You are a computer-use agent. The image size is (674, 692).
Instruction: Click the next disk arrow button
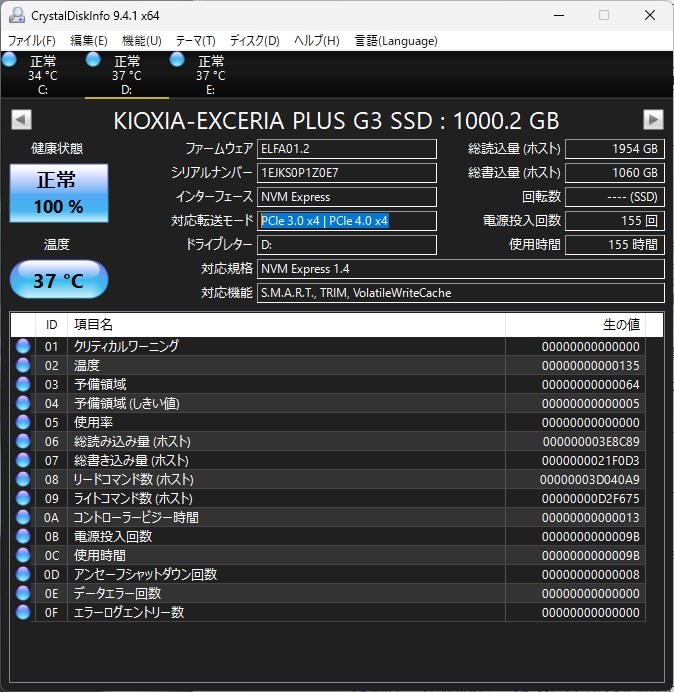pos(653,119)
